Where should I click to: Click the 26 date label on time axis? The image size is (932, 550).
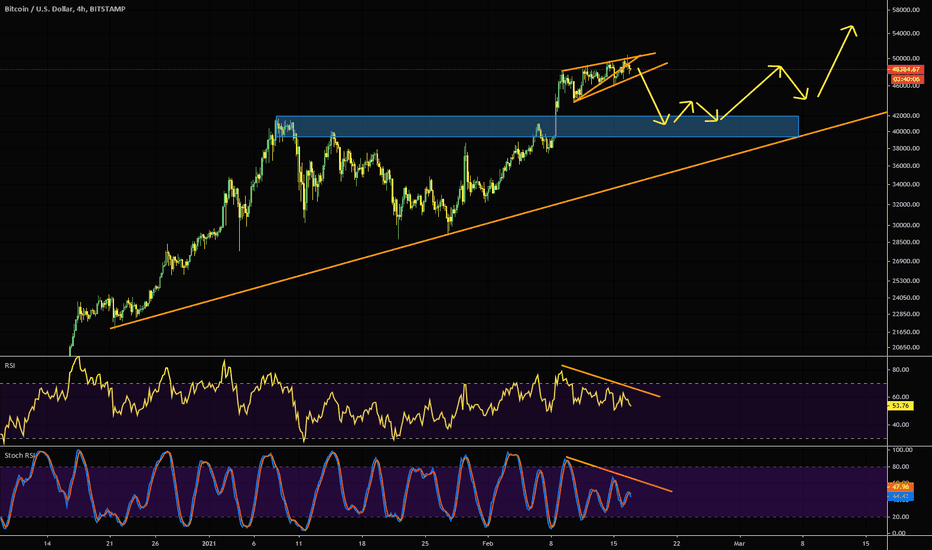click(x=155, y=543)
